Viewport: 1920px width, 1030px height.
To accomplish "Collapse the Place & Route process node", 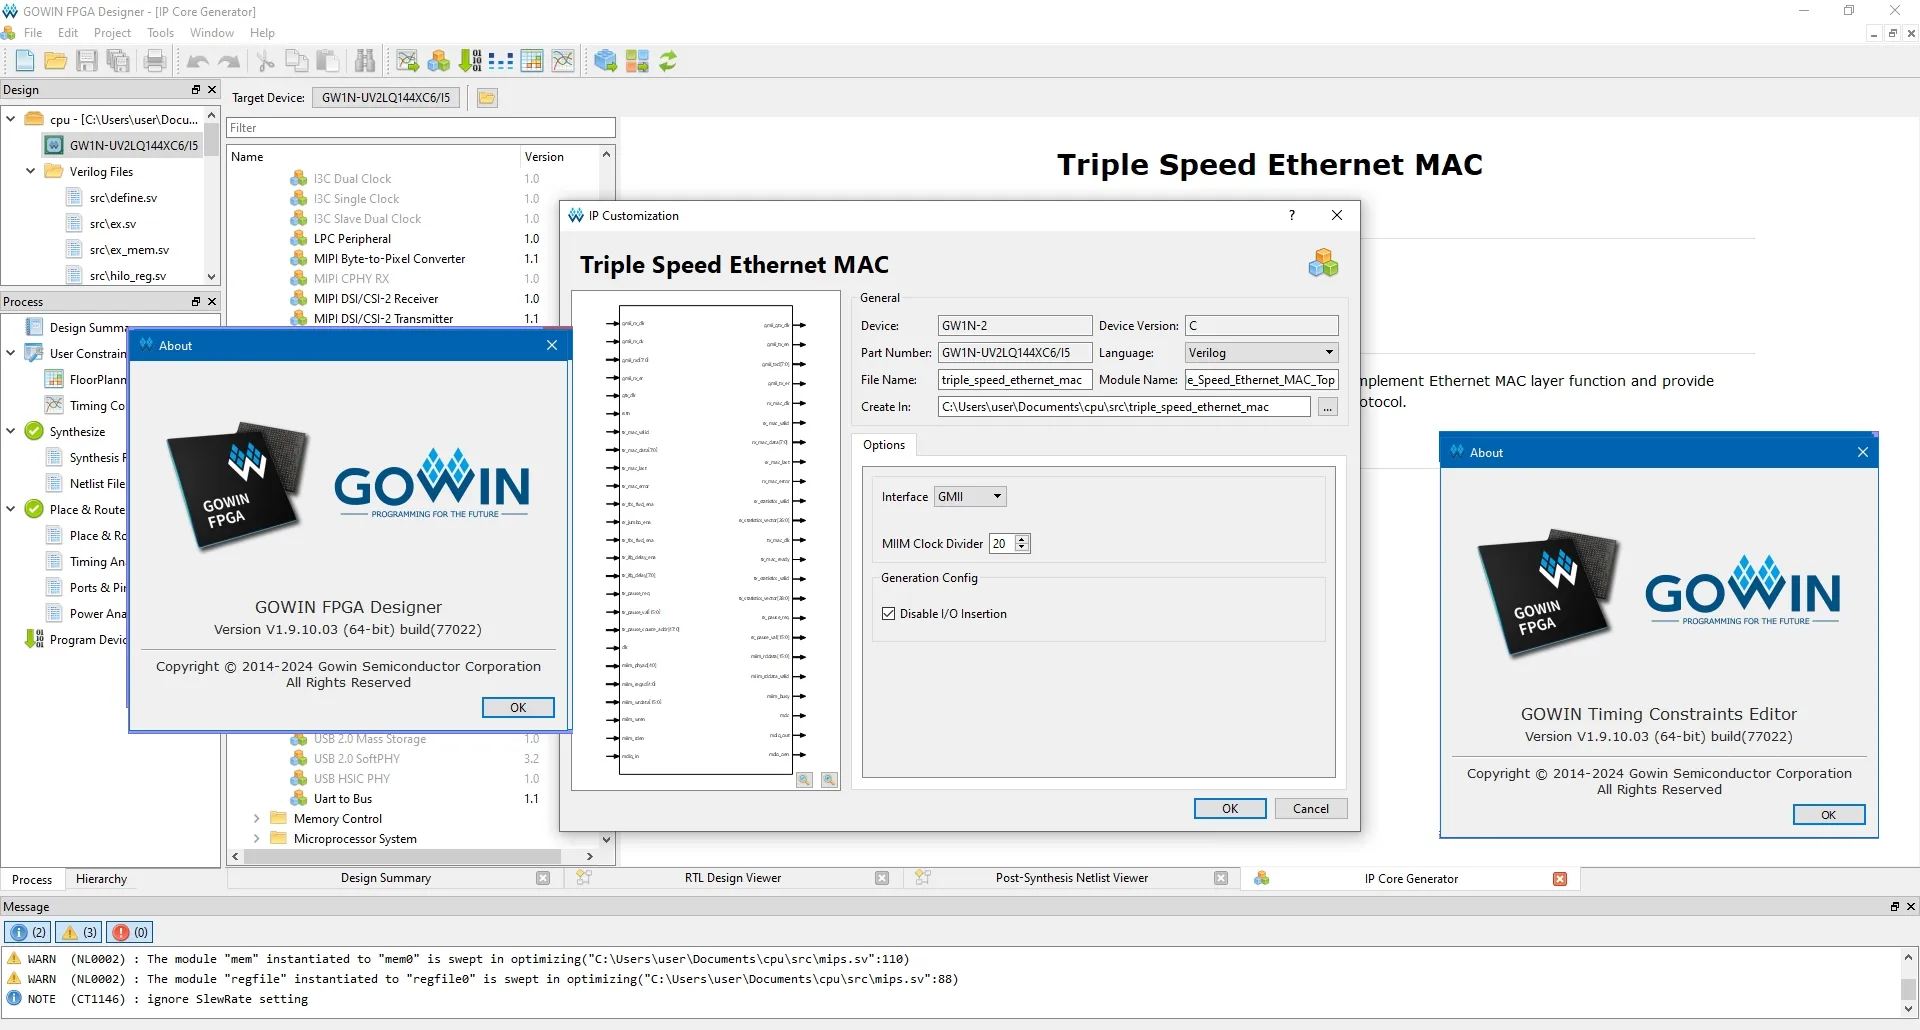I will tap(11, 509).
